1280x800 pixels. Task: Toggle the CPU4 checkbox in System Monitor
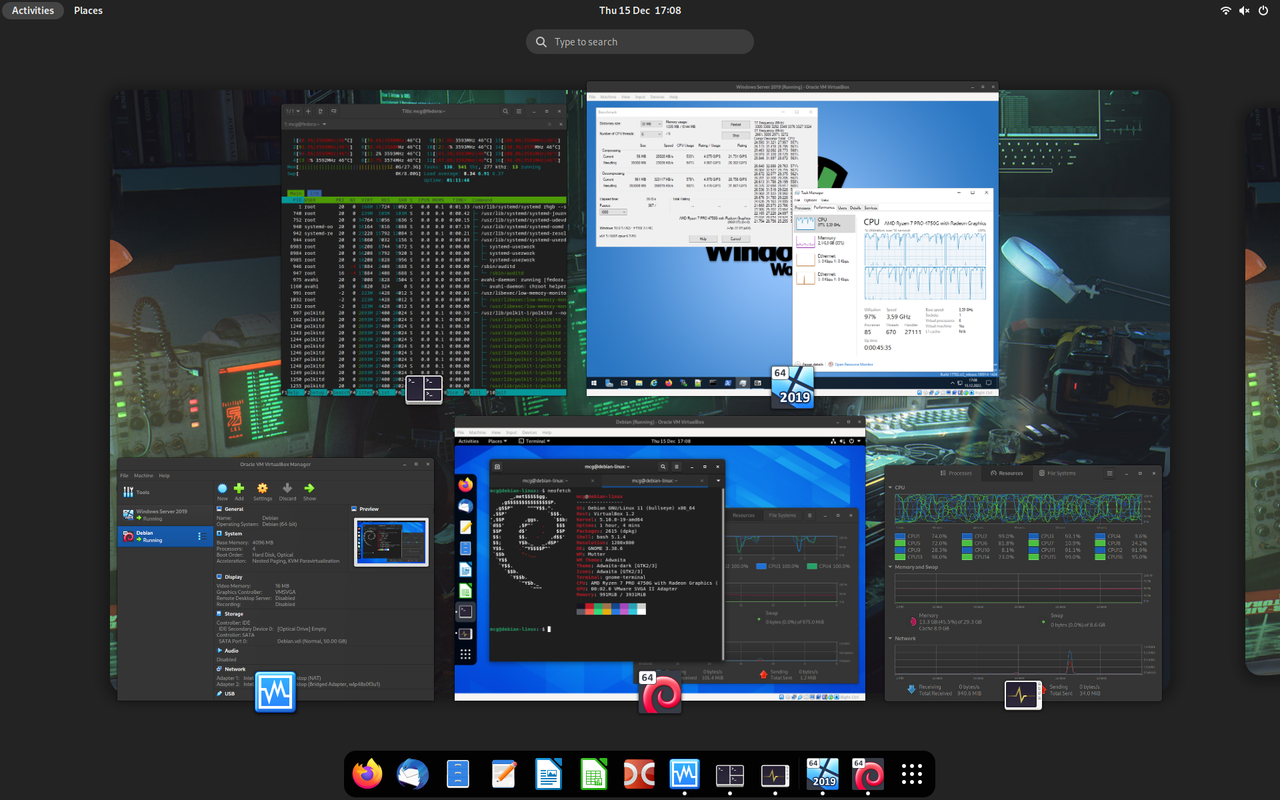tap(1100, 536)
